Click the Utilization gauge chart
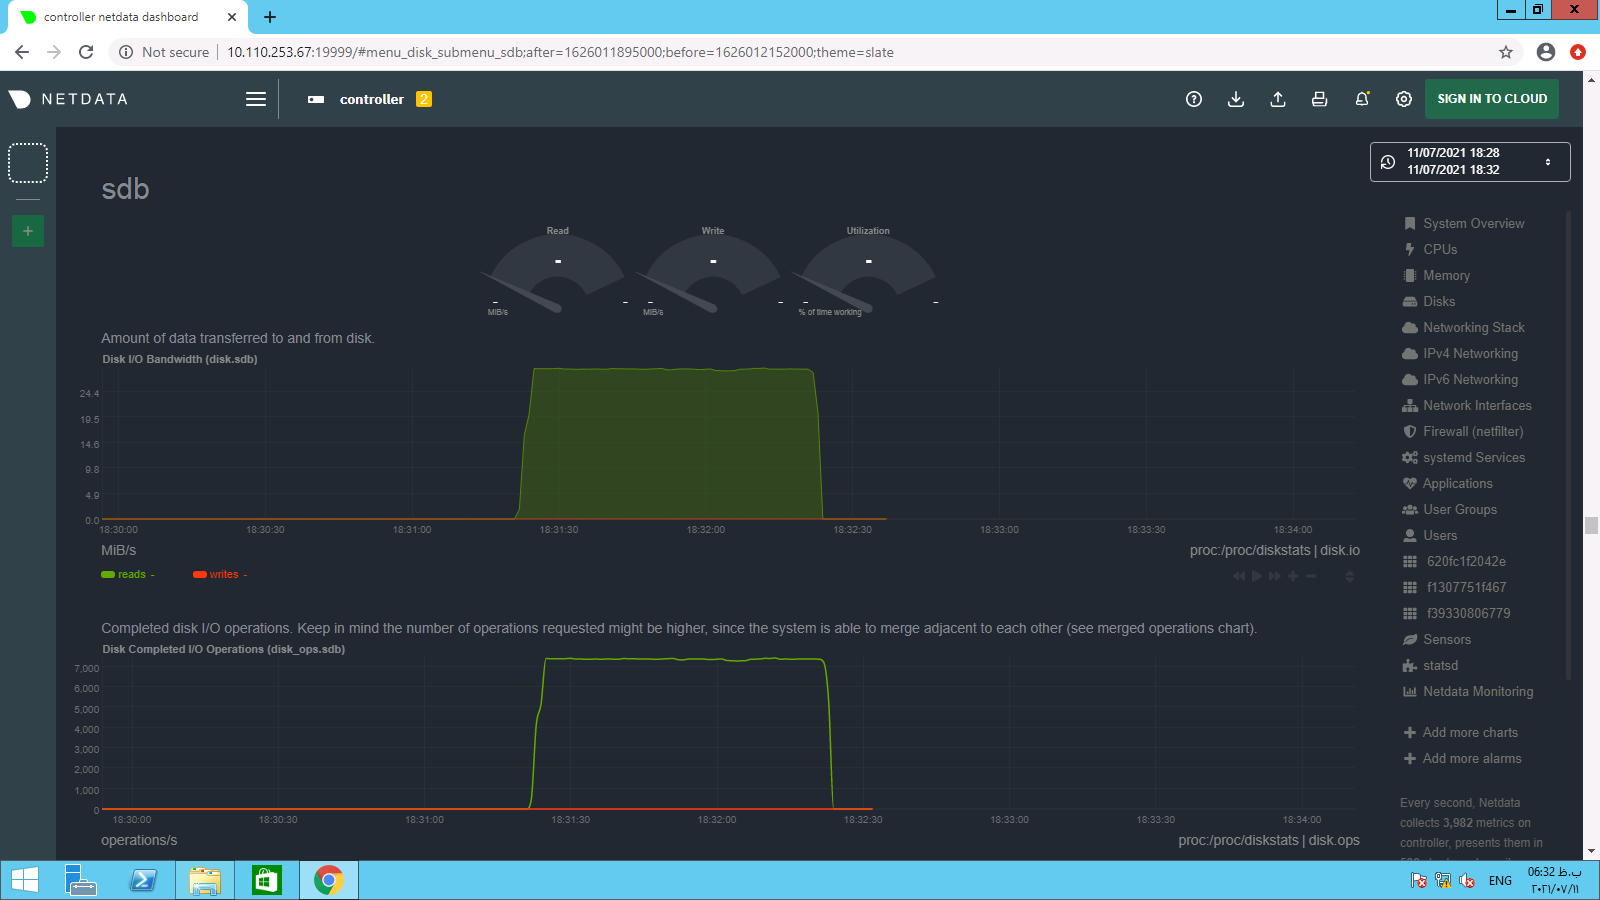This screenshot has height=900, width=1600. pyautogui.click(x=868, y=271)
